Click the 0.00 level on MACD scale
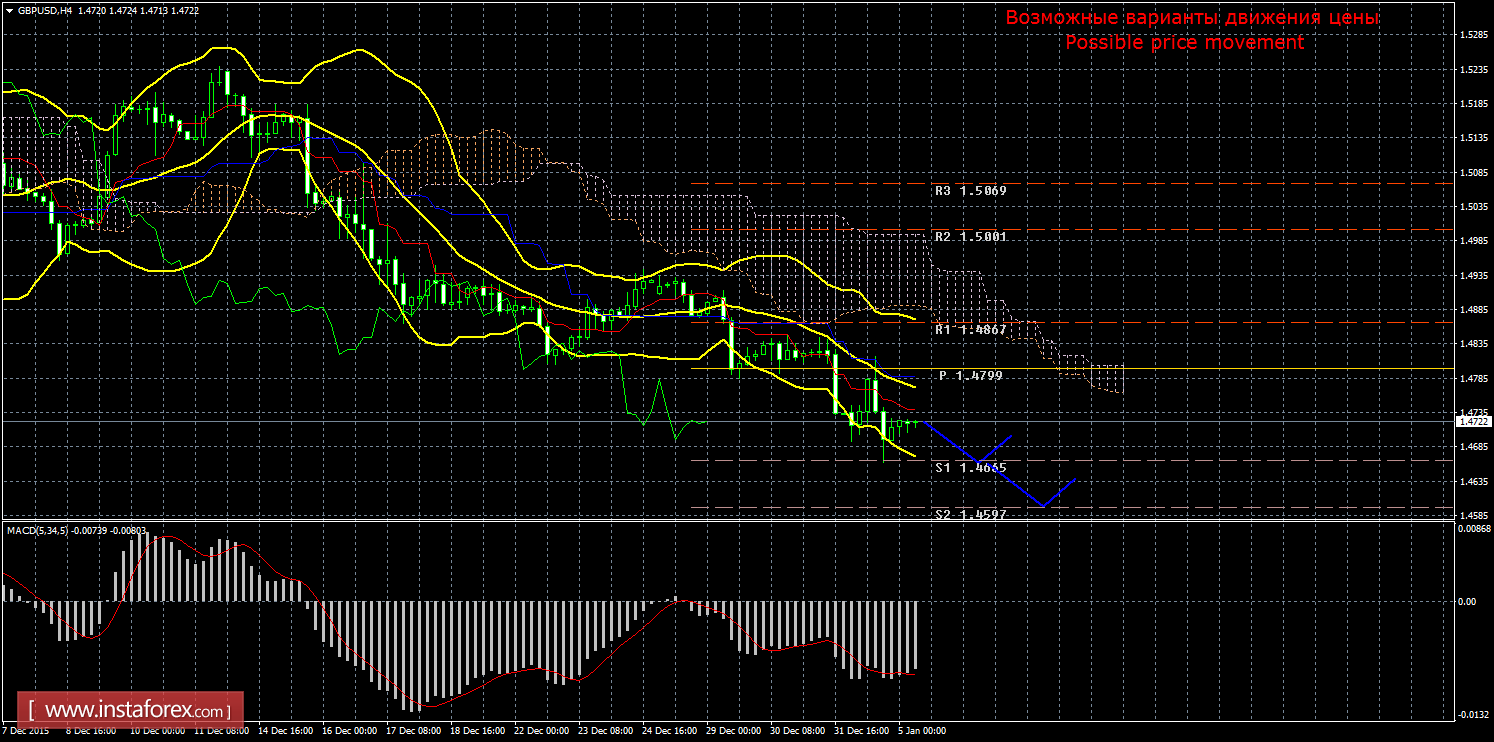The image size is (1494, 742). point(1466,602)
